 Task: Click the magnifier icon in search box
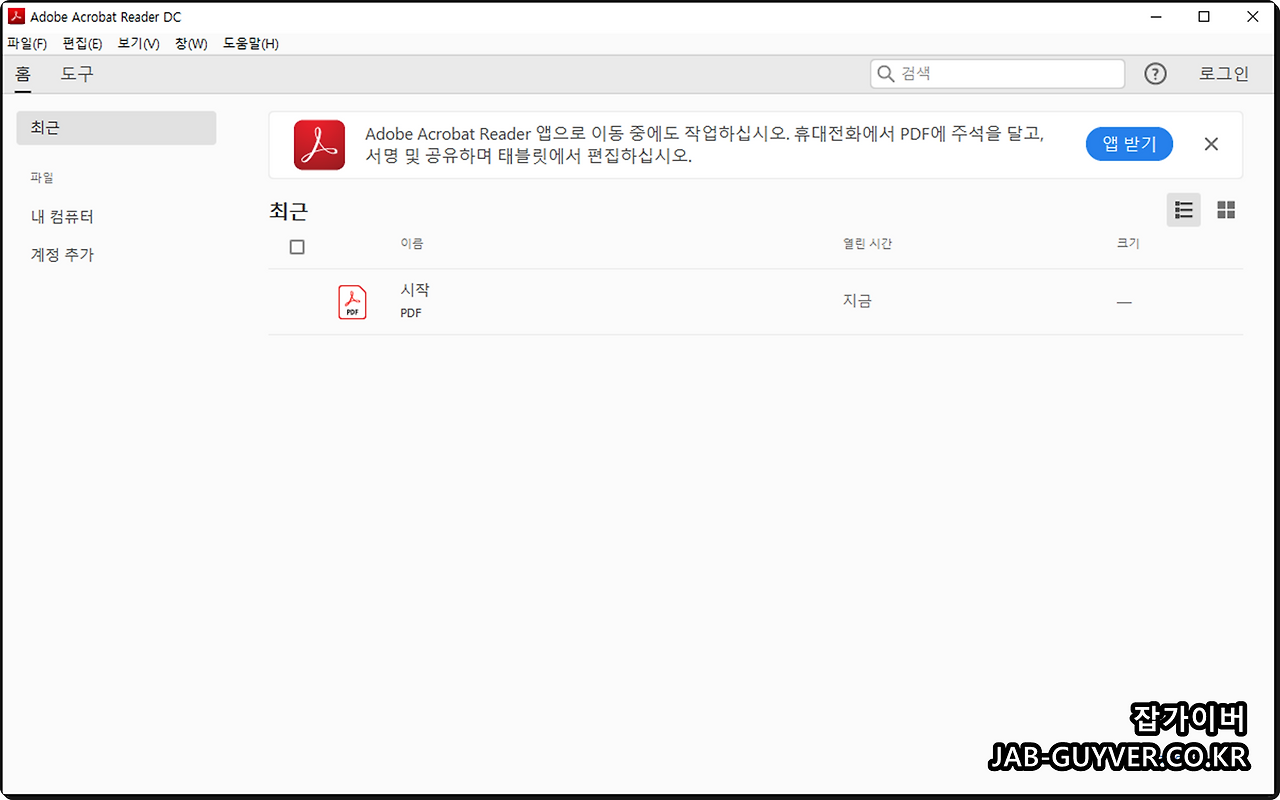(885, 74)
